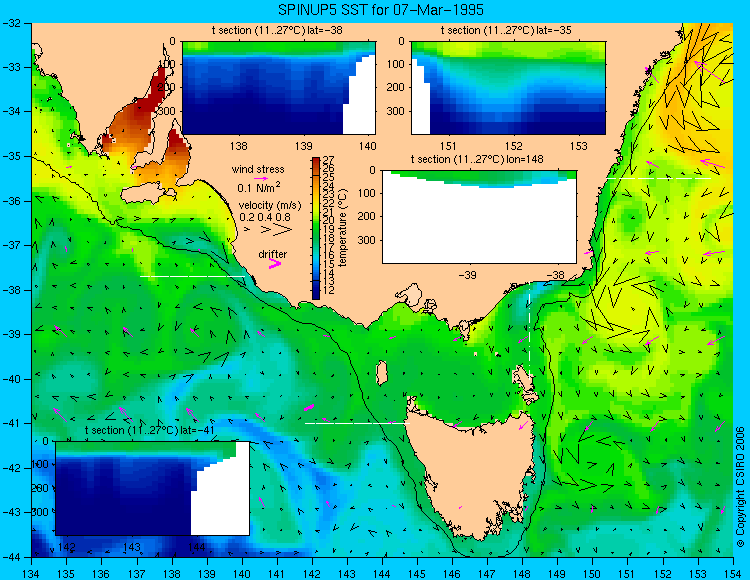The image size is (750, 580).
Task: Click the 150 longitude axis label
Action: point(593,573)
